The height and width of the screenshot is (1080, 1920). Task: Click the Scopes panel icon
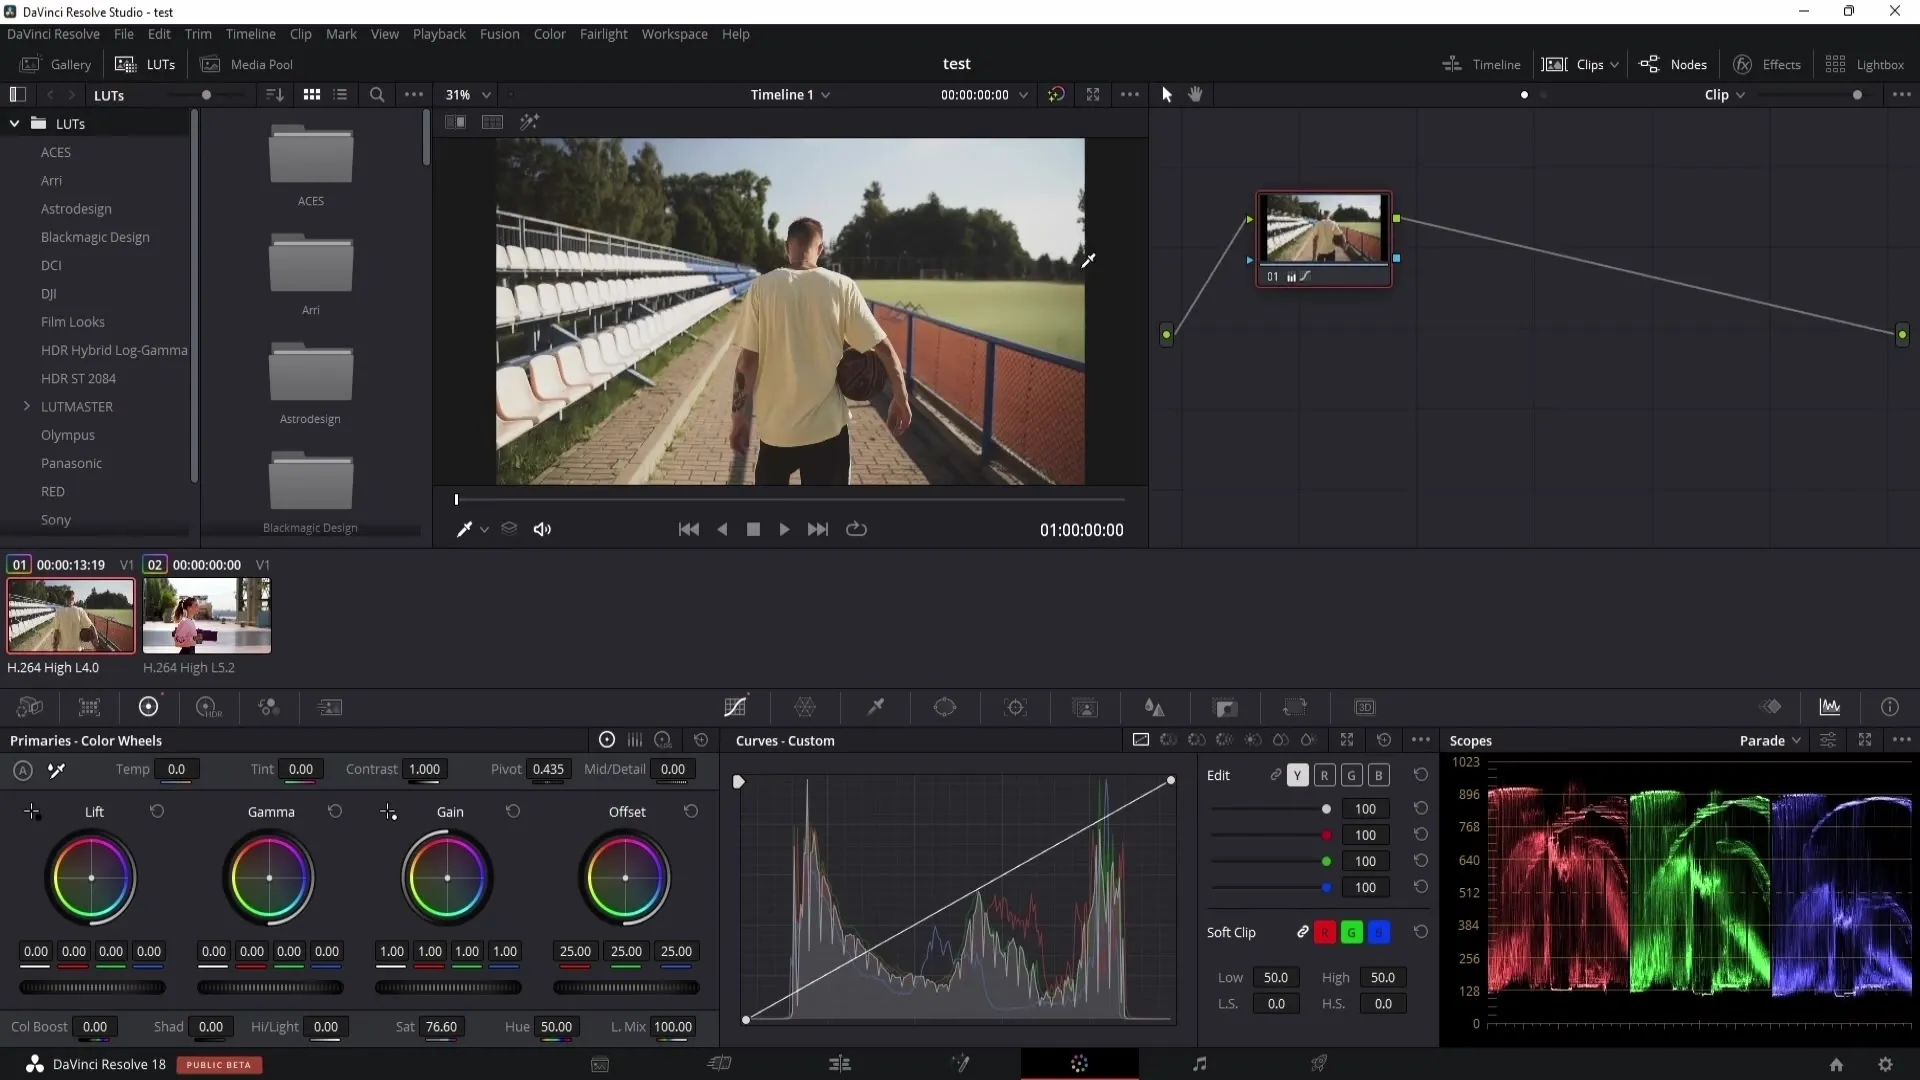coord(1830,707)
